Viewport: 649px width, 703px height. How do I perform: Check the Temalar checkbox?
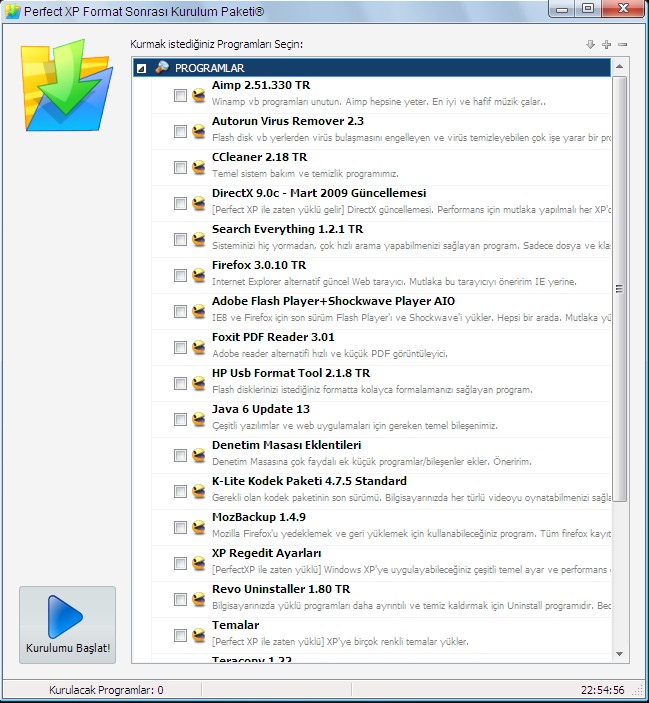[x=180, y=635]
